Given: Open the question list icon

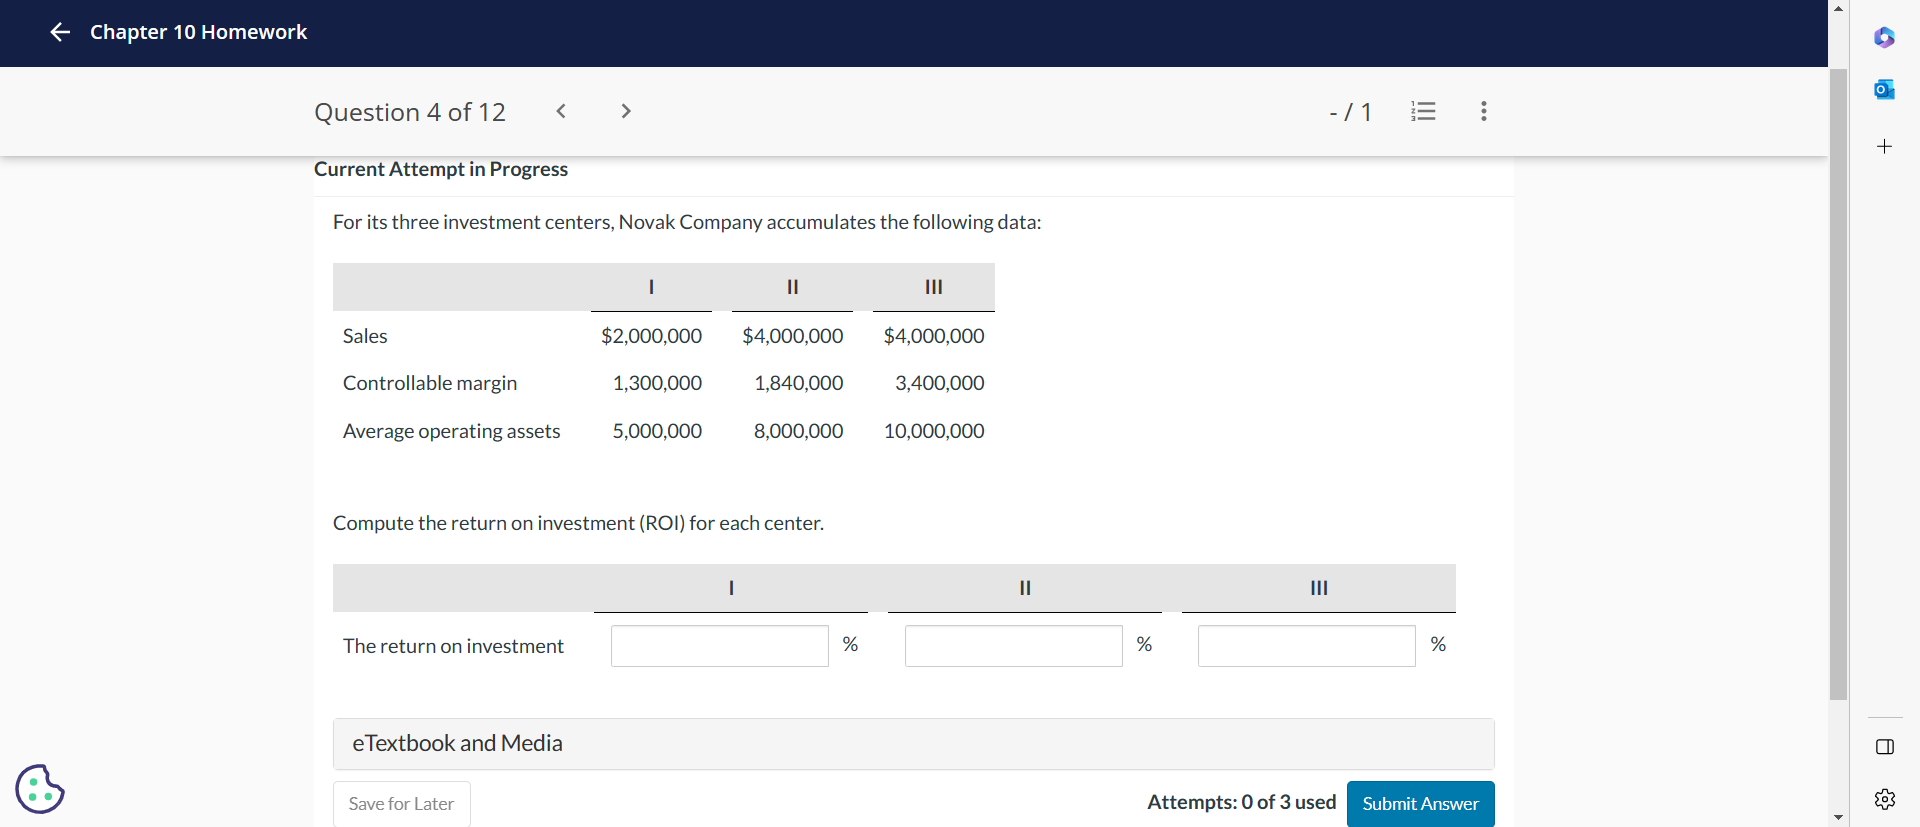Looking at the screenshot, I should 1423,111.
